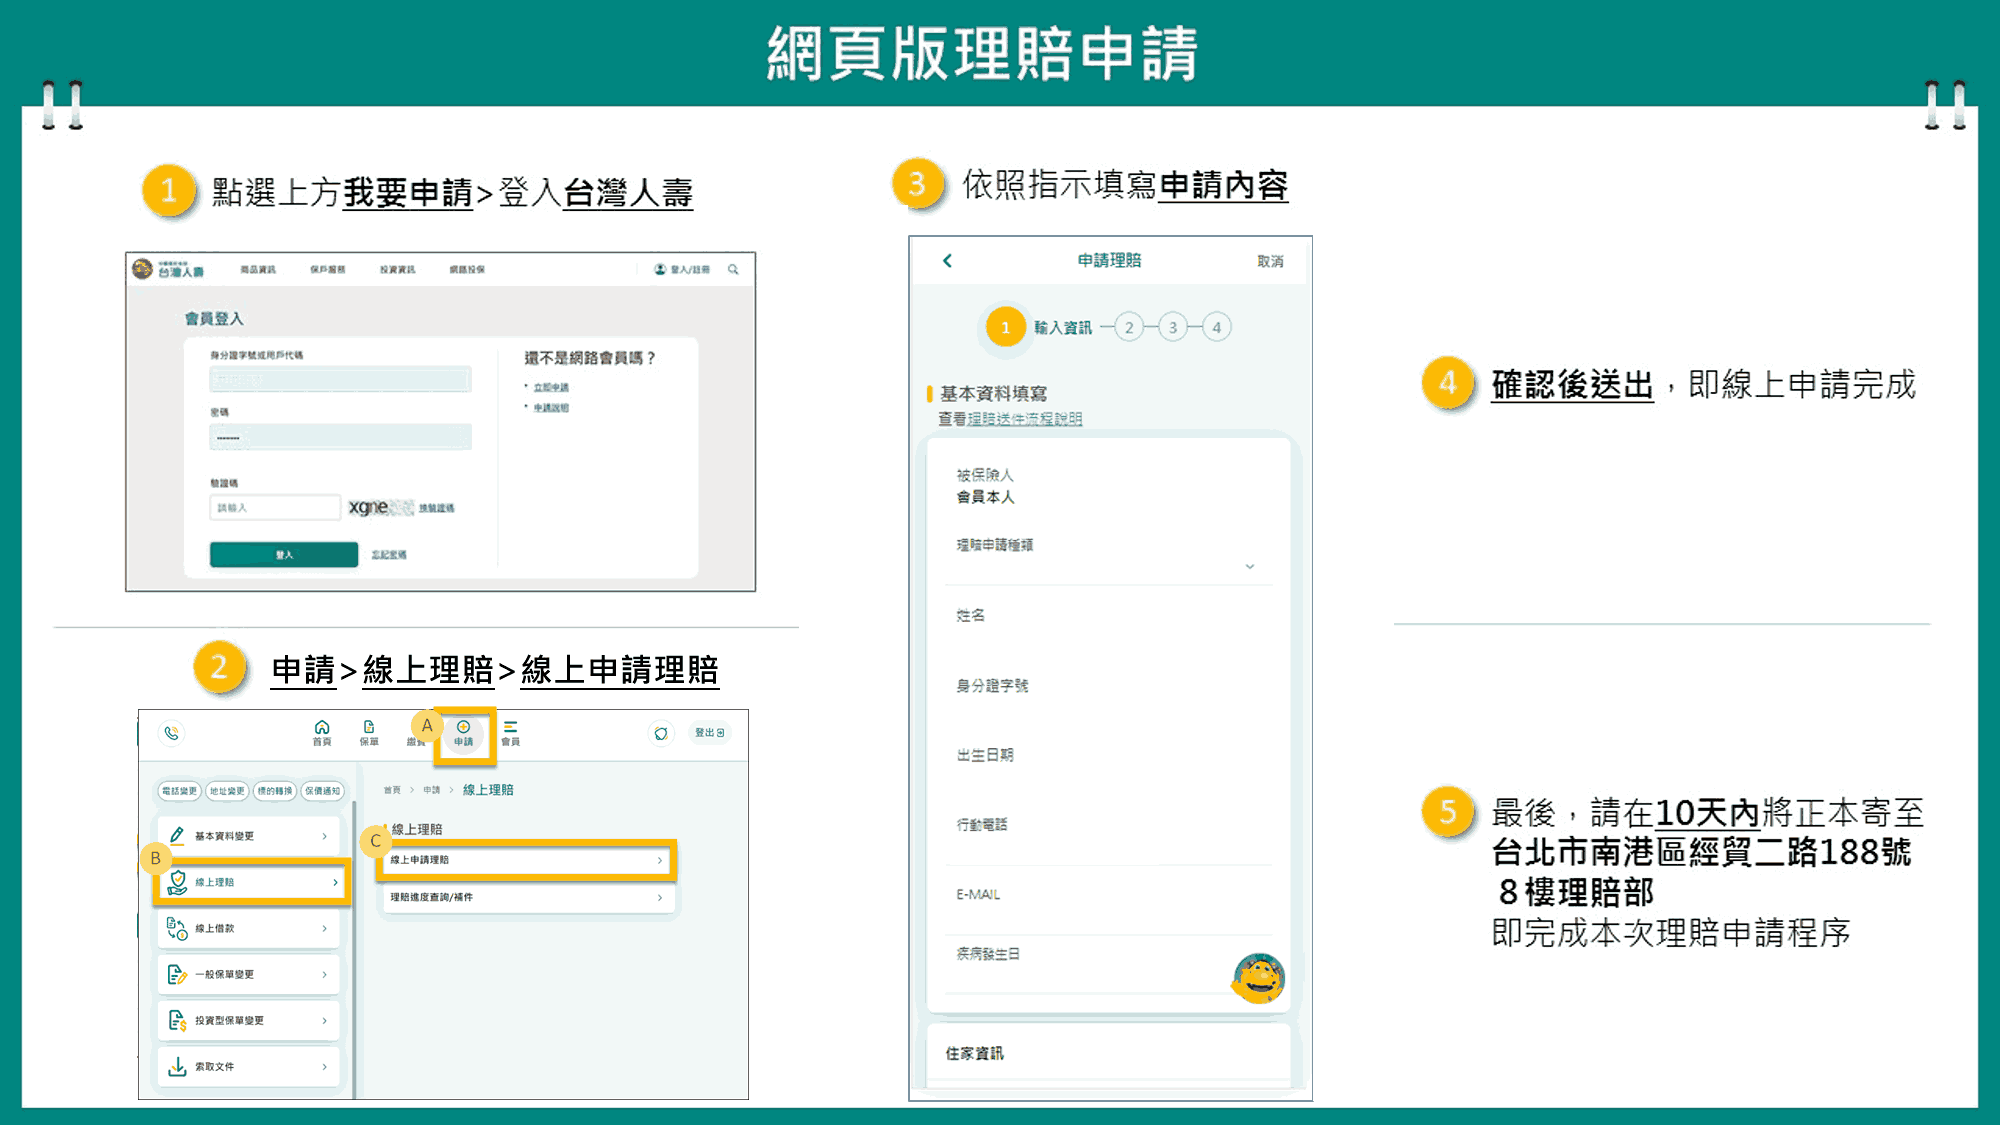Click the captcha image showing xgne
The image size is (2000, 1125).
380,507
